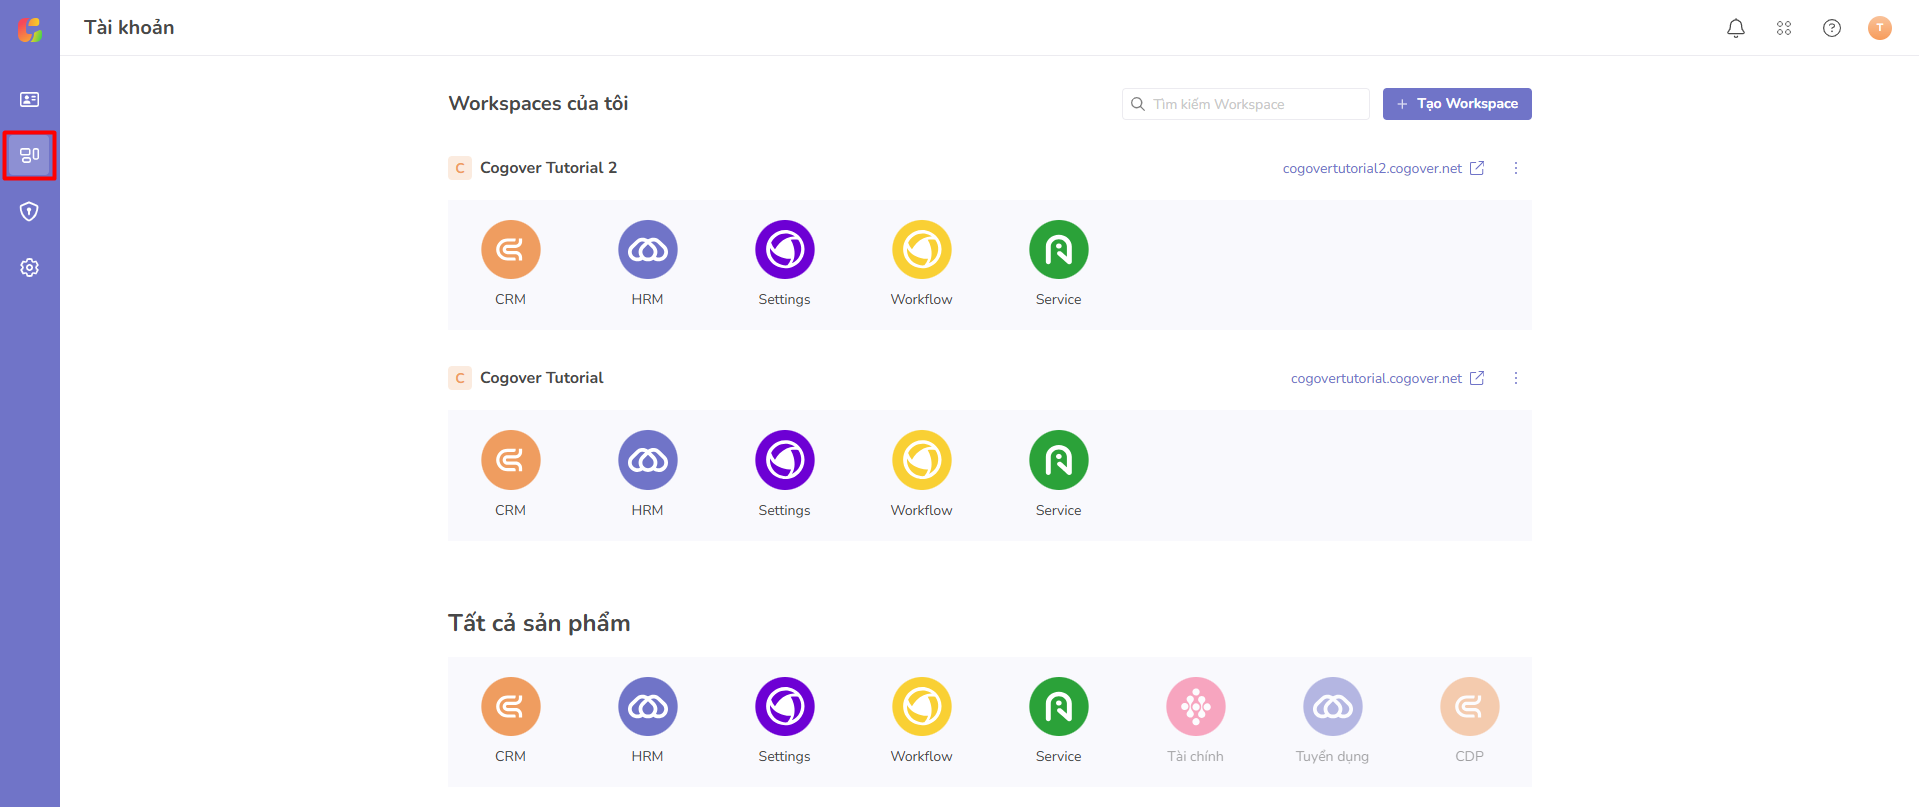Open the settings gear sidebar icon
The width and height of the screenshot is (1919, 807).
pos(30,267)
